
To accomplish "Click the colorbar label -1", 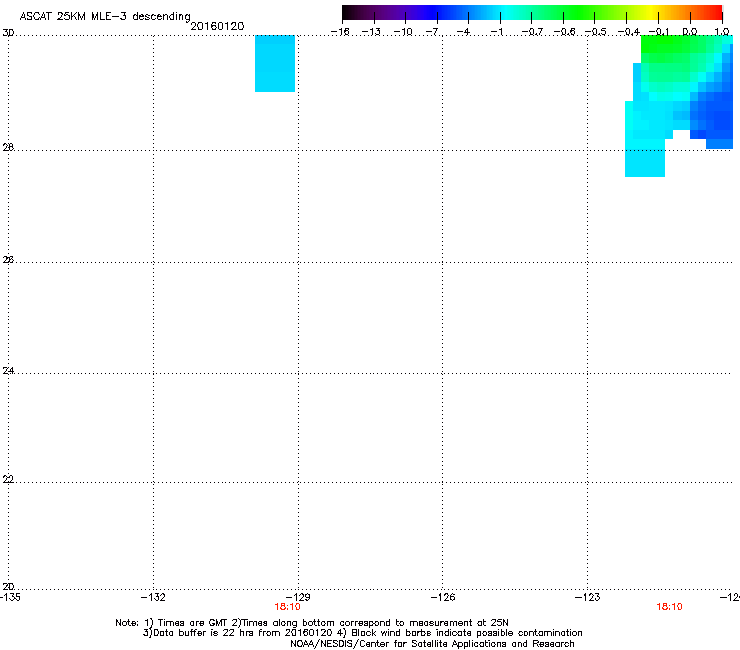I will [496, 32].
